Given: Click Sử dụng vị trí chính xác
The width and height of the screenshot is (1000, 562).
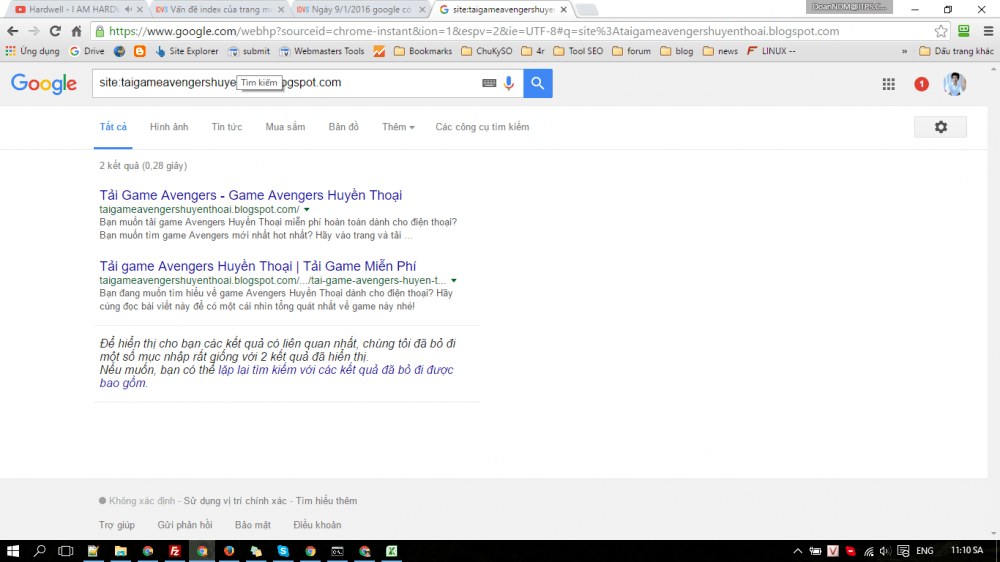Looking at the screenshot, I should [x=235, y=501].
